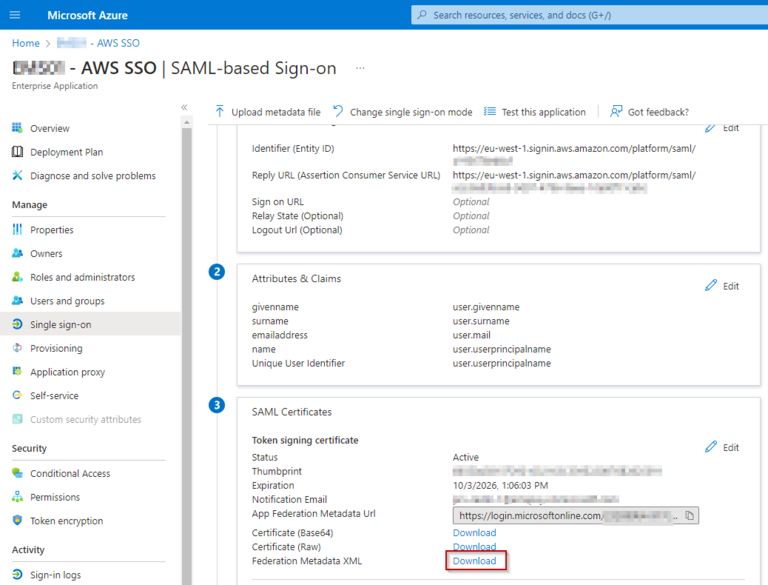The height and width of the screenshot is (585, 768).
Task: Choose Test this application
Action: [543, 112]
